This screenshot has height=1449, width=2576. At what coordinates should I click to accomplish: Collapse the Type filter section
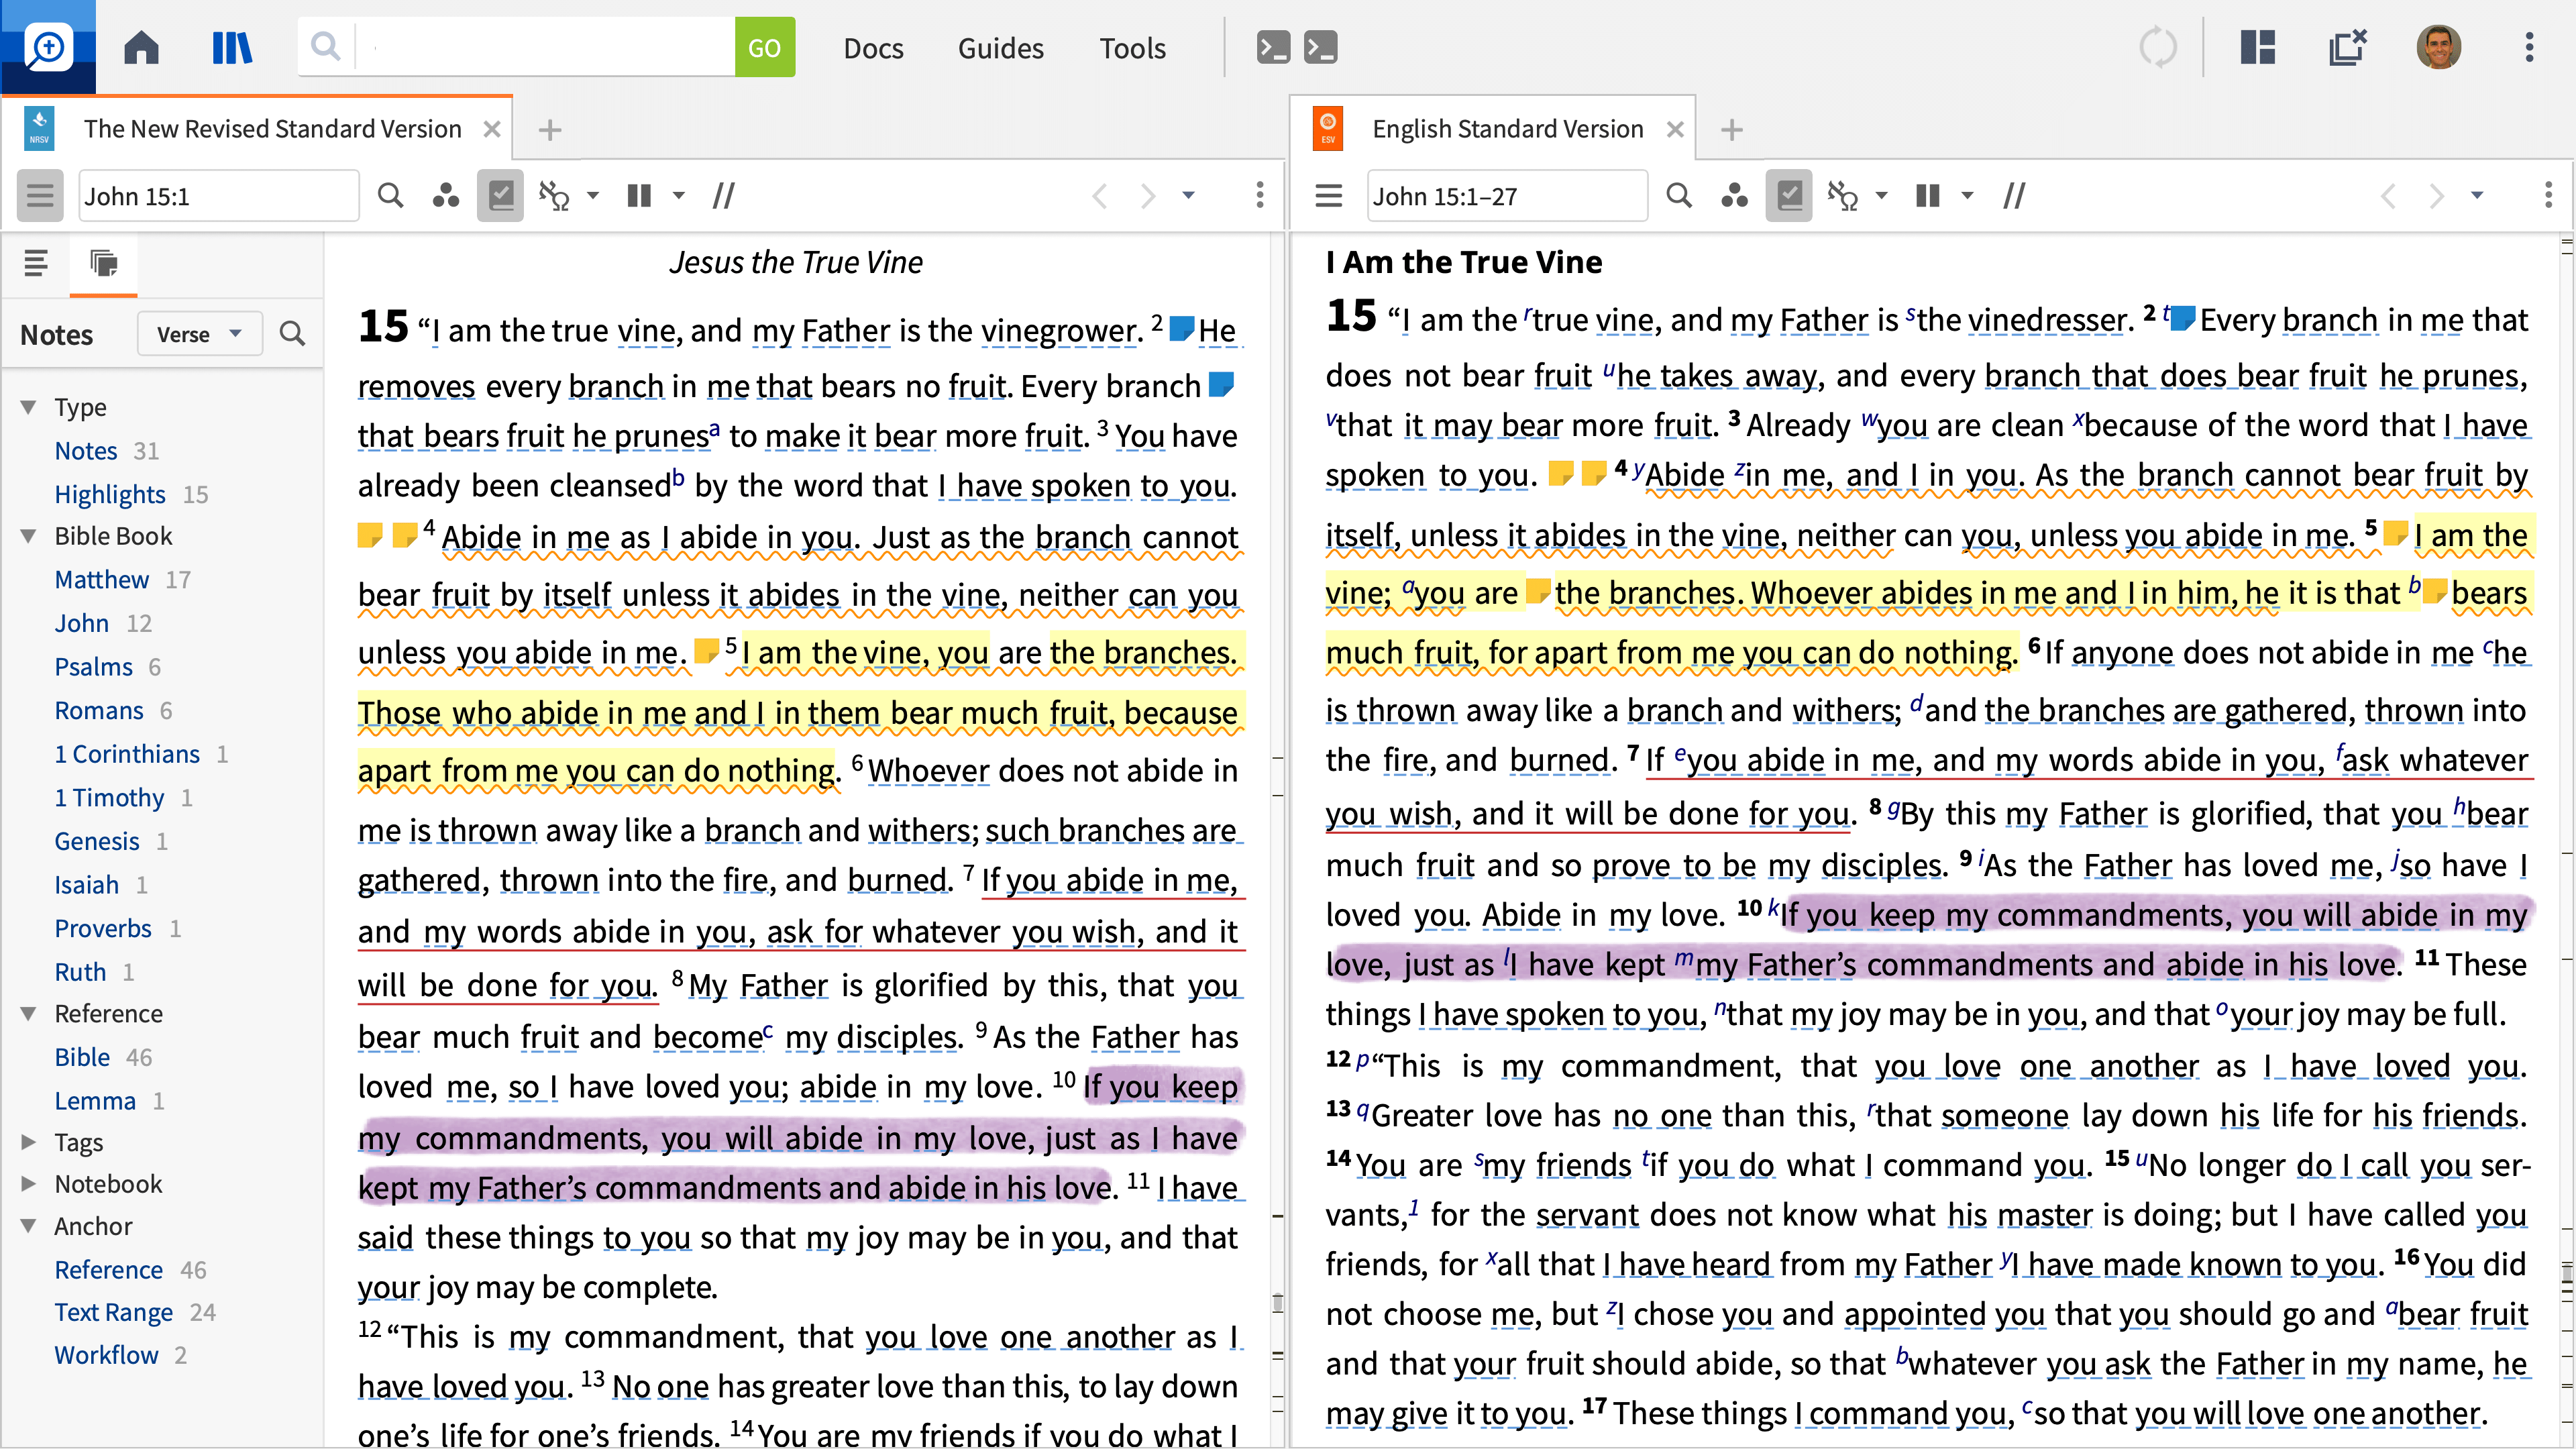(28, 407)
